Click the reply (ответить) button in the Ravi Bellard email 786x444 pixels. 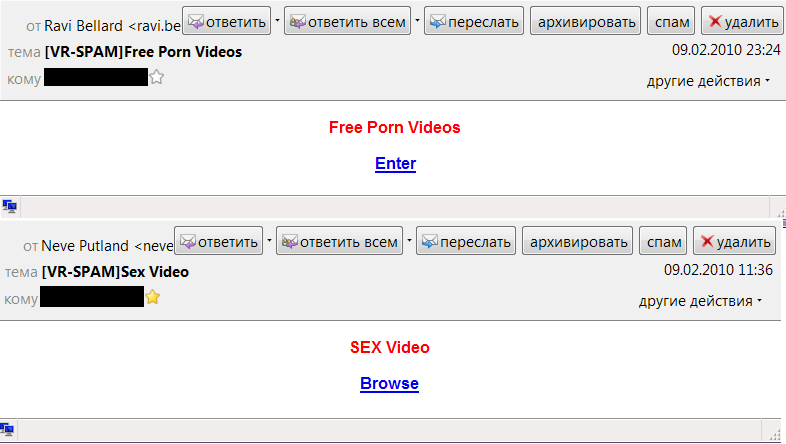click(227, 22)
